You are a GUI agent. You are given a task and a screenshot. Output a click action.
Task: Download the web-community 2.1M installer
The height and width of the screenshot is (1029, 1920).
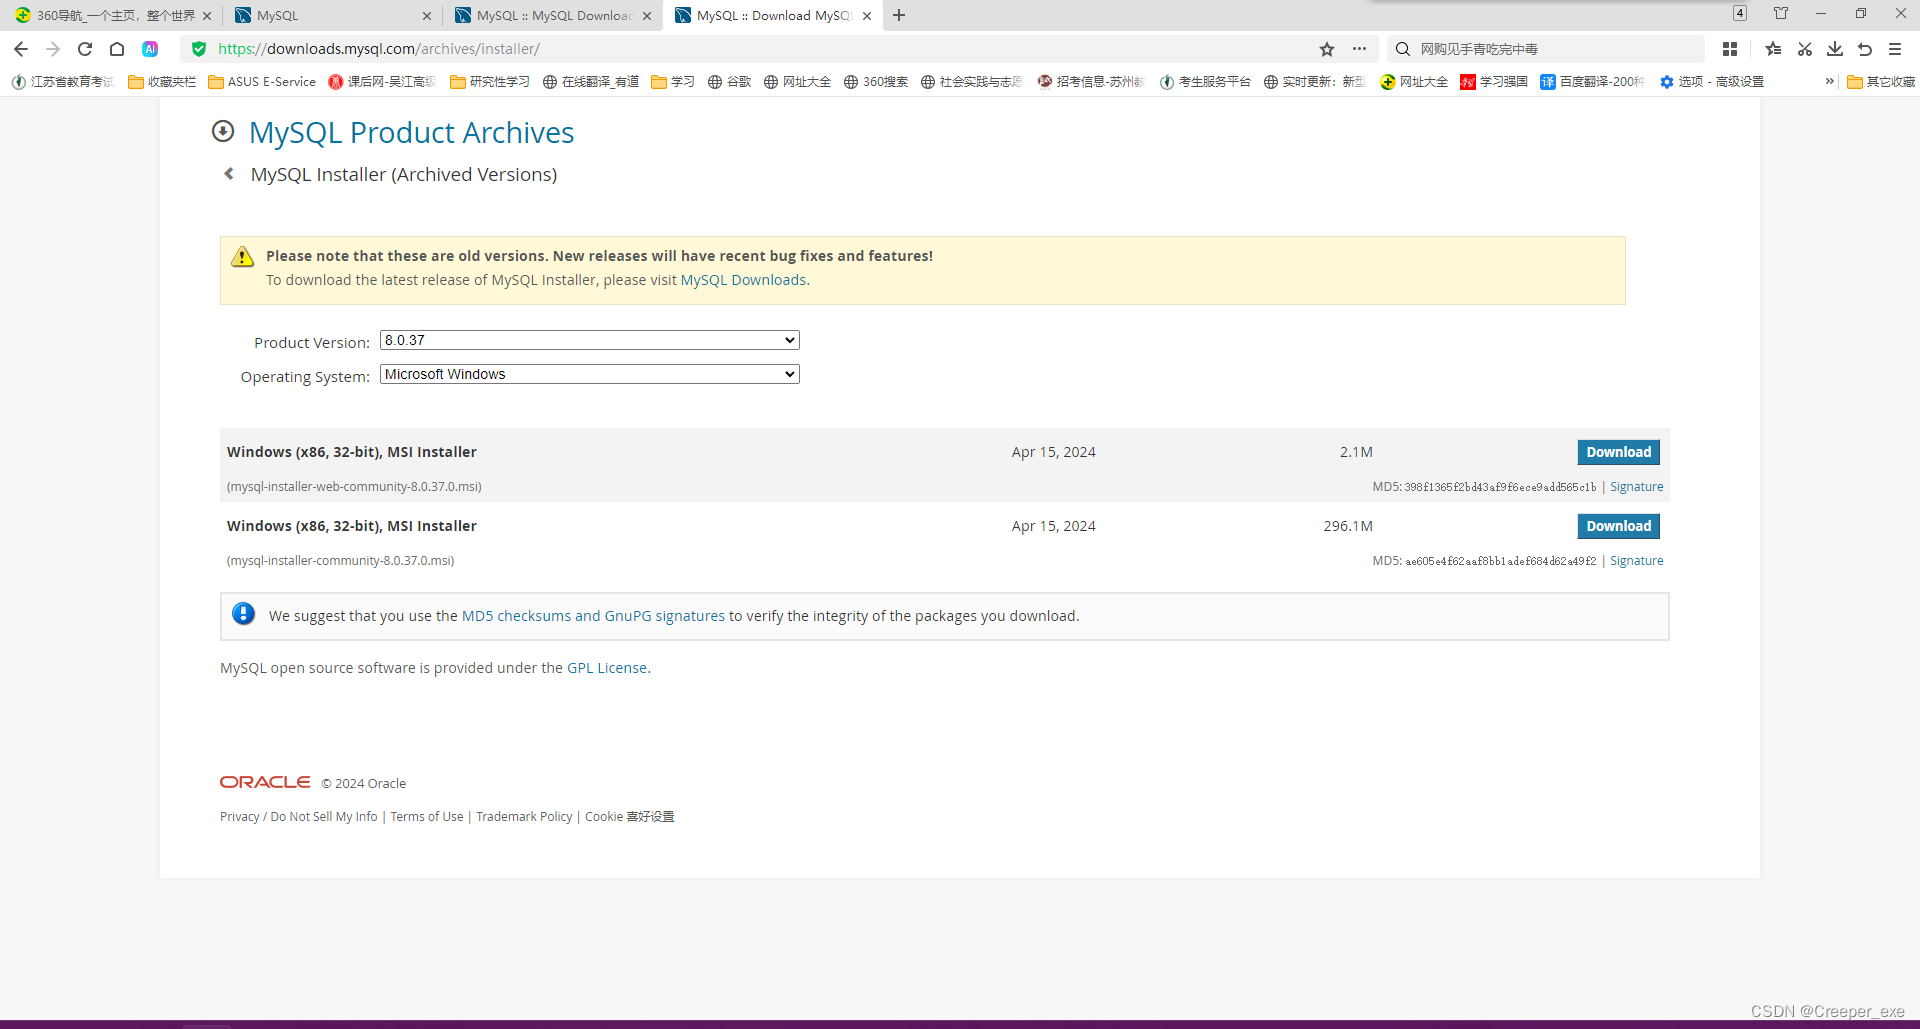pyautogui.click(x=1618, y=452)
